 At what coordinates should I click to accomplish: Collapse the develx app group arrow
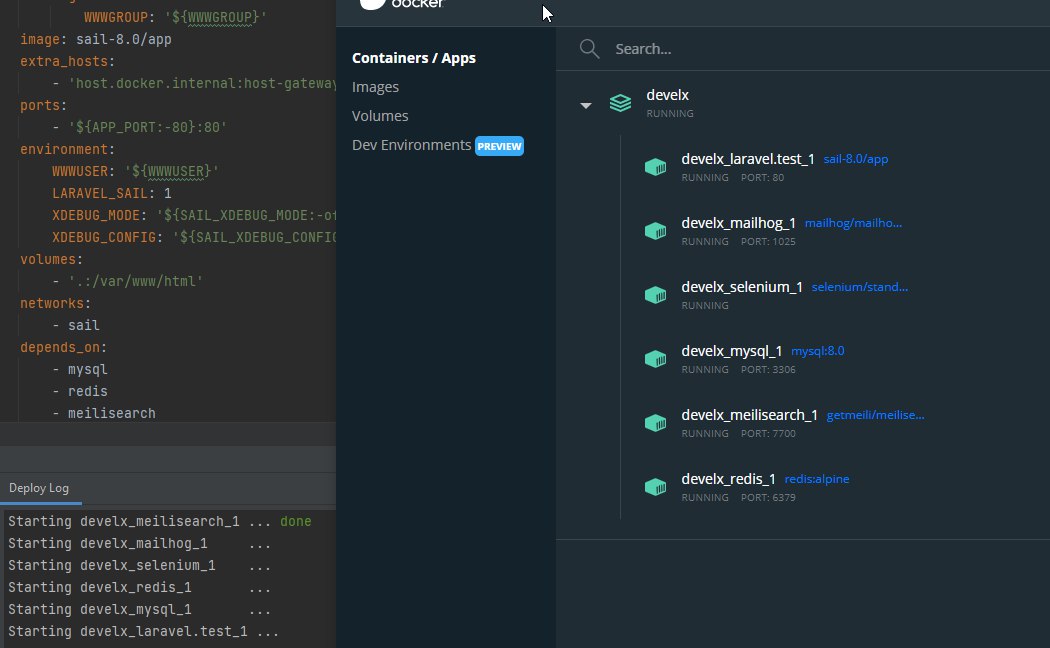tap(586, 105)
